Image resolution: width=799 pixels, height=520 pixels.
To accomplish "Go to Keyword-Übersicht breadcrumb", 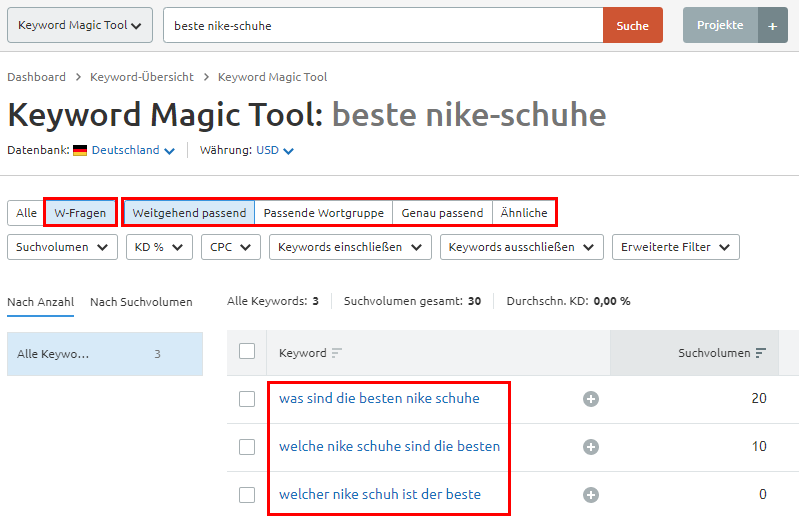I will click(x=142, y=77).
